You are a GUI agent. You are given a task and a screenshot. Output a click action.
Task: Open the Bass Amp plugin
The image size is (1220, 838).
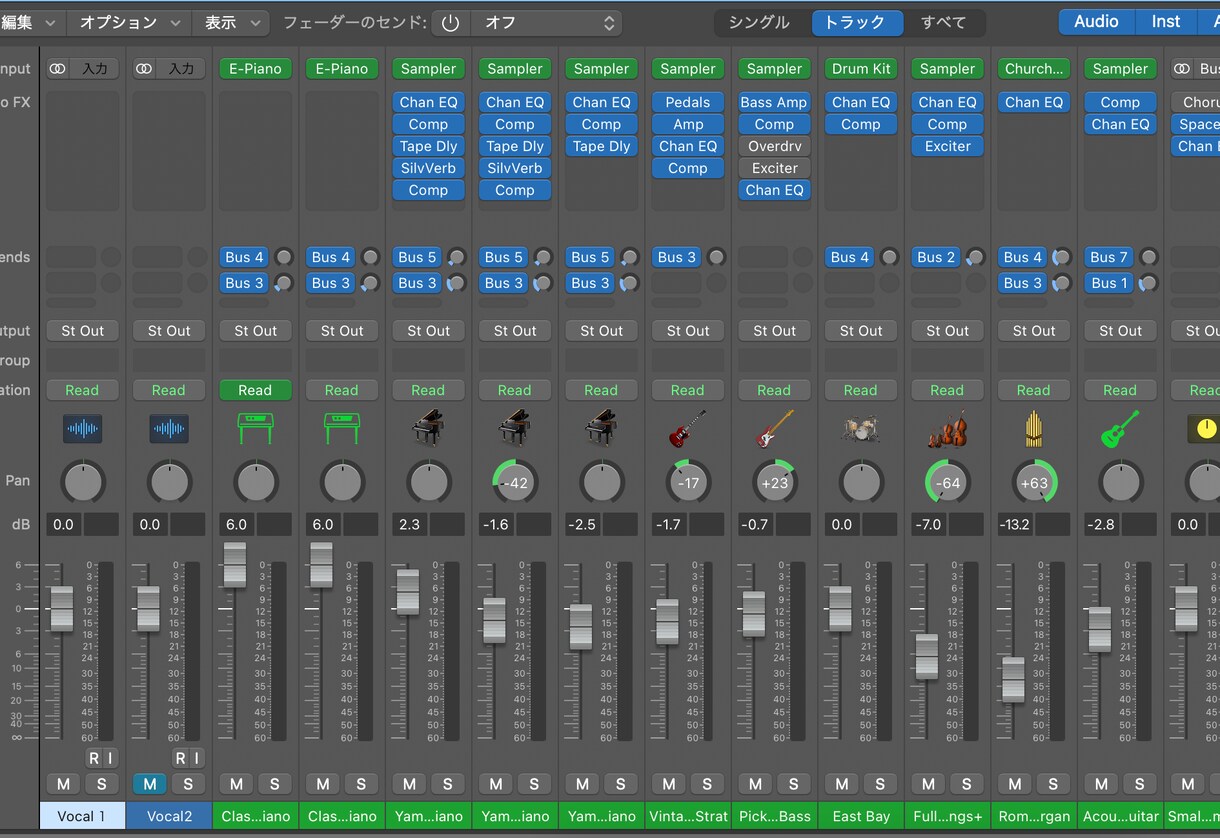click(775, 102)
